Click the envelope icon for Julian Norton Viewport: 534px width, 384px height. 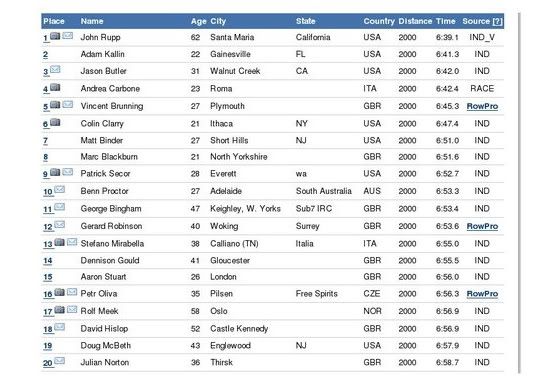coord(60,361)
